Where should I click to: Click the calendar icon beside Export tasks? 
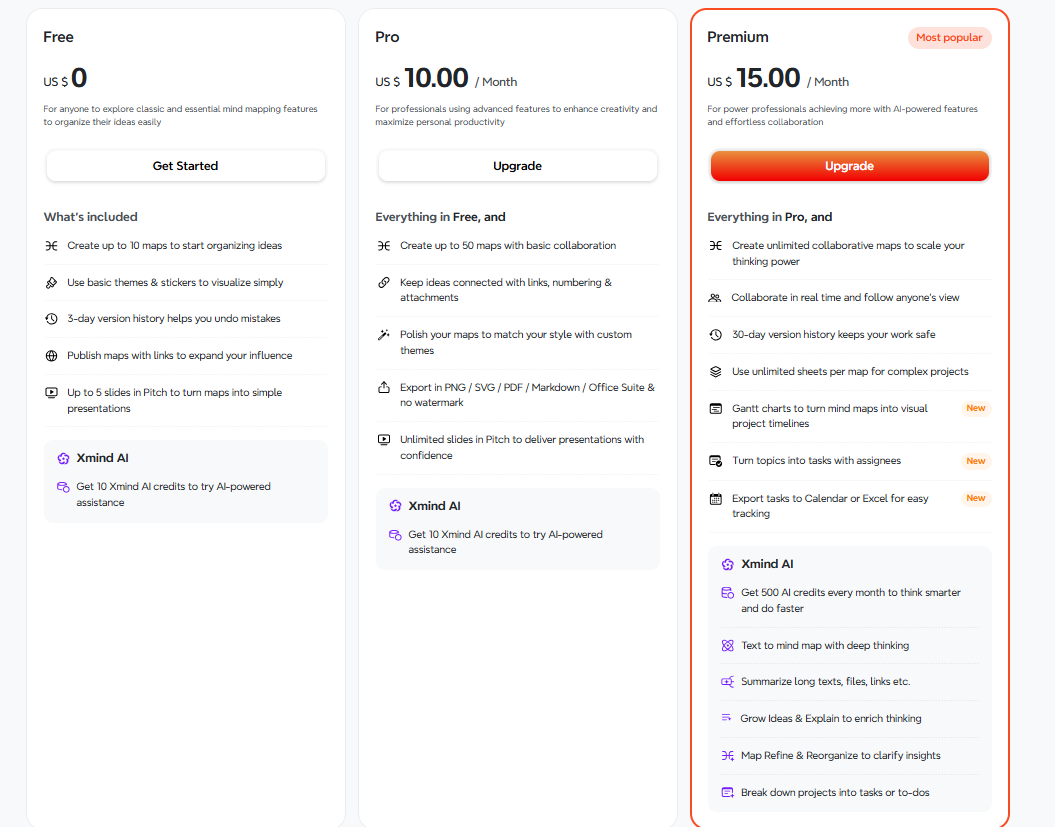click(716, 499)
